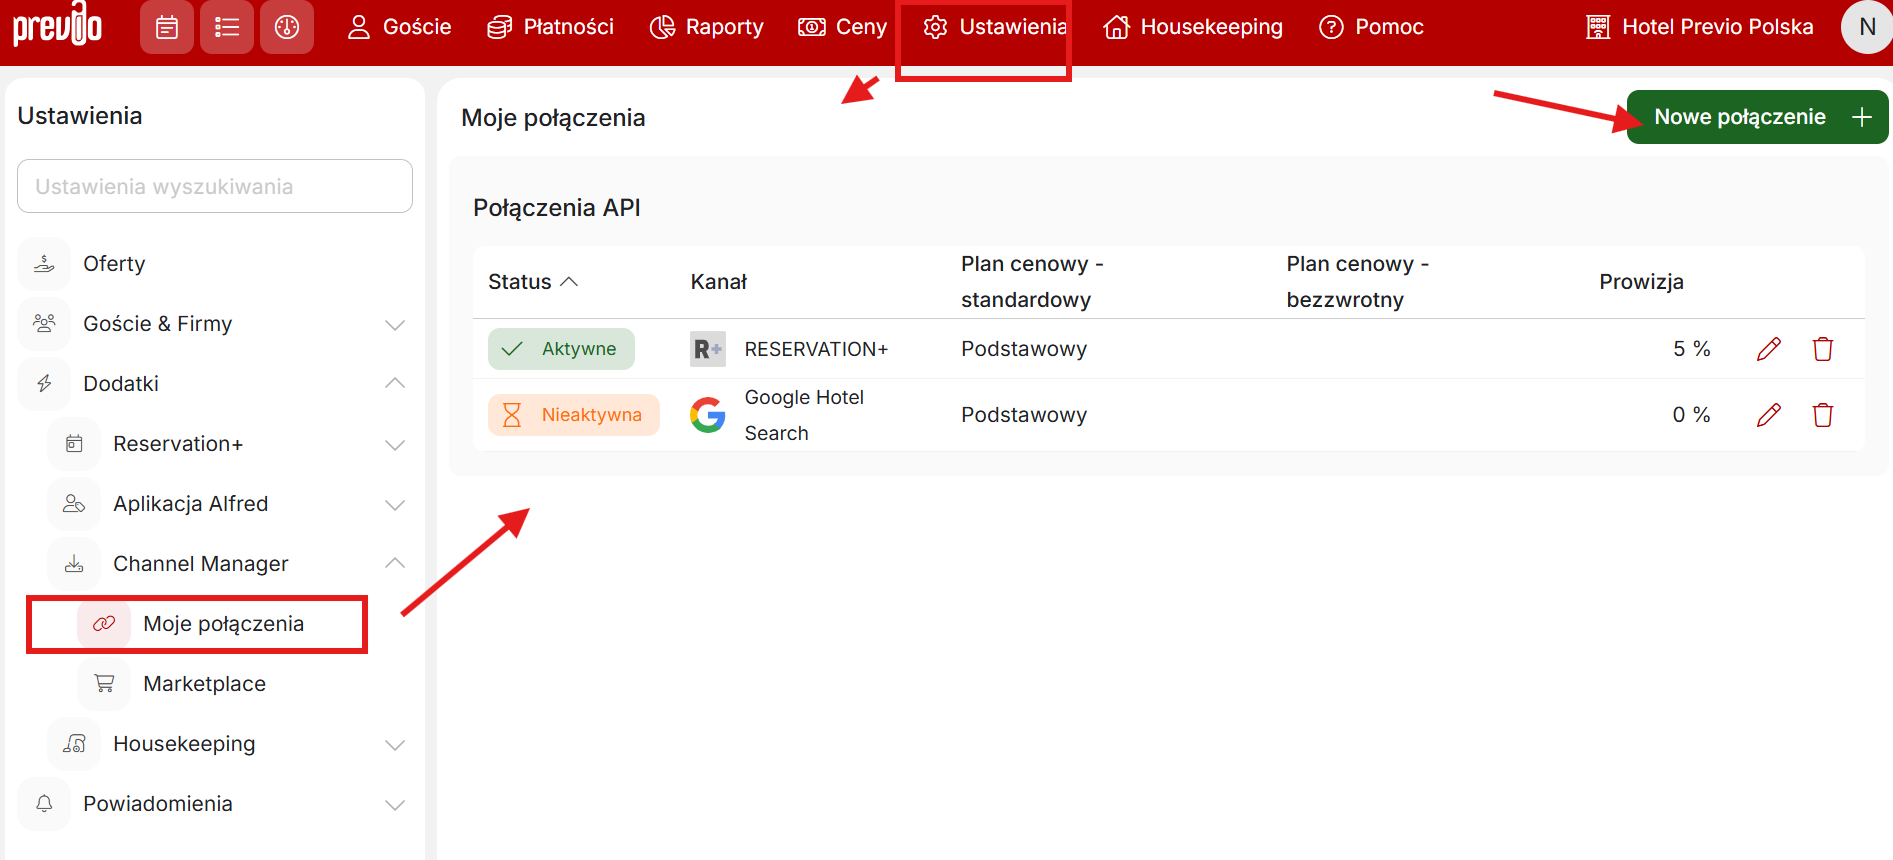Select Oferty in the settings sidebar
This screenshot has height=860, width=1893.
114,264
